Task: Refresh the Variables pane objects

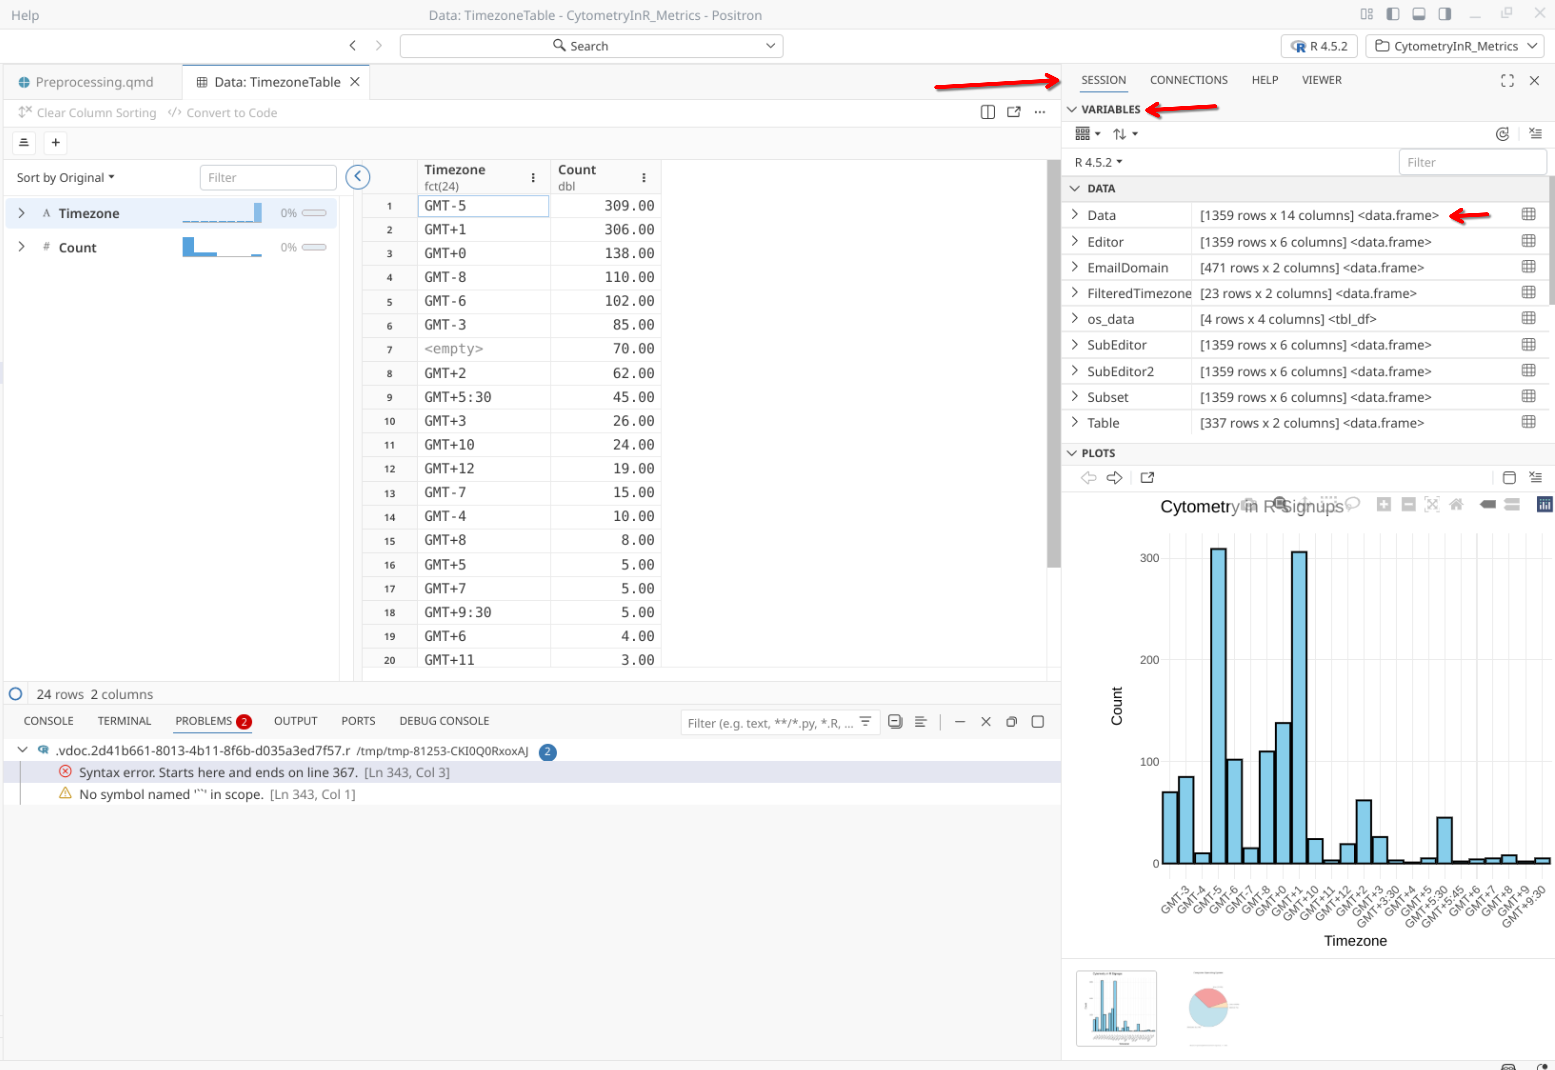Action: click(x=1502, y=134)
